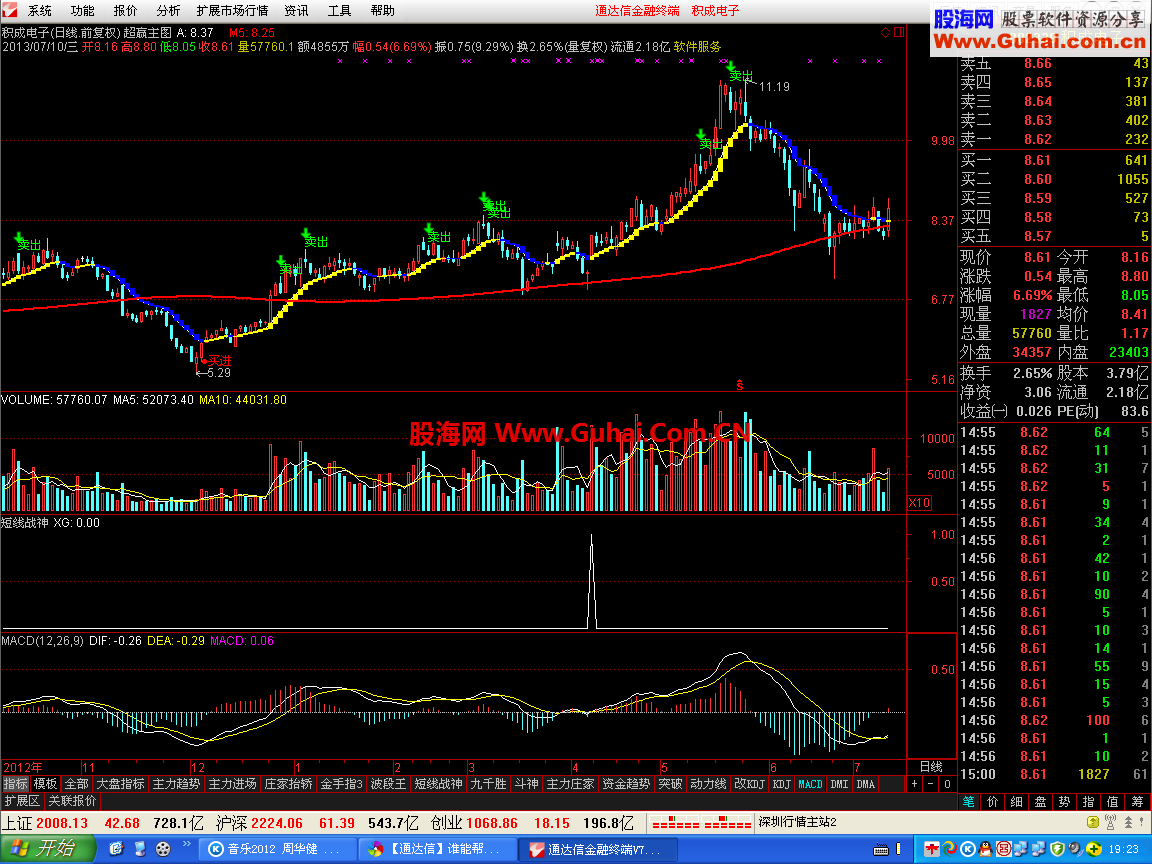Screen dimensions: 1152x864
Task: Click the yellow upload status icon
Action: tap(1093, 822)
